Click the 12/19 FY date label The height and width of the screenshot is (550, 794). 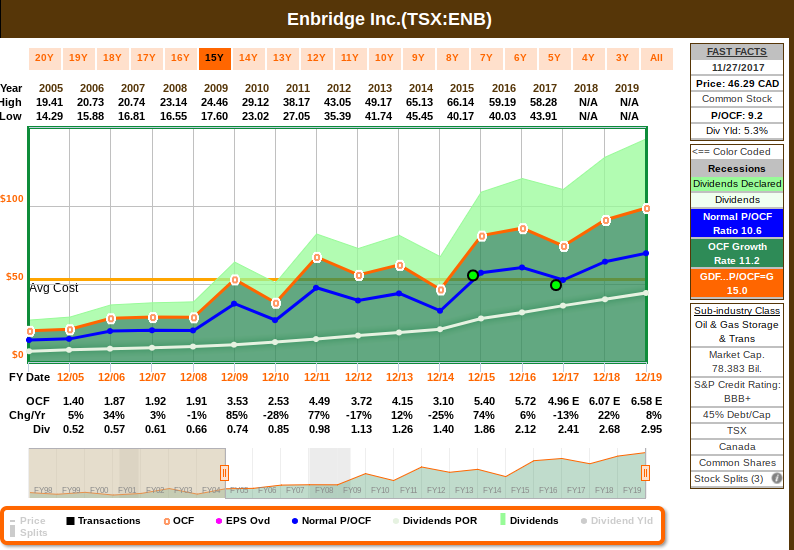(x=649, y=377)
